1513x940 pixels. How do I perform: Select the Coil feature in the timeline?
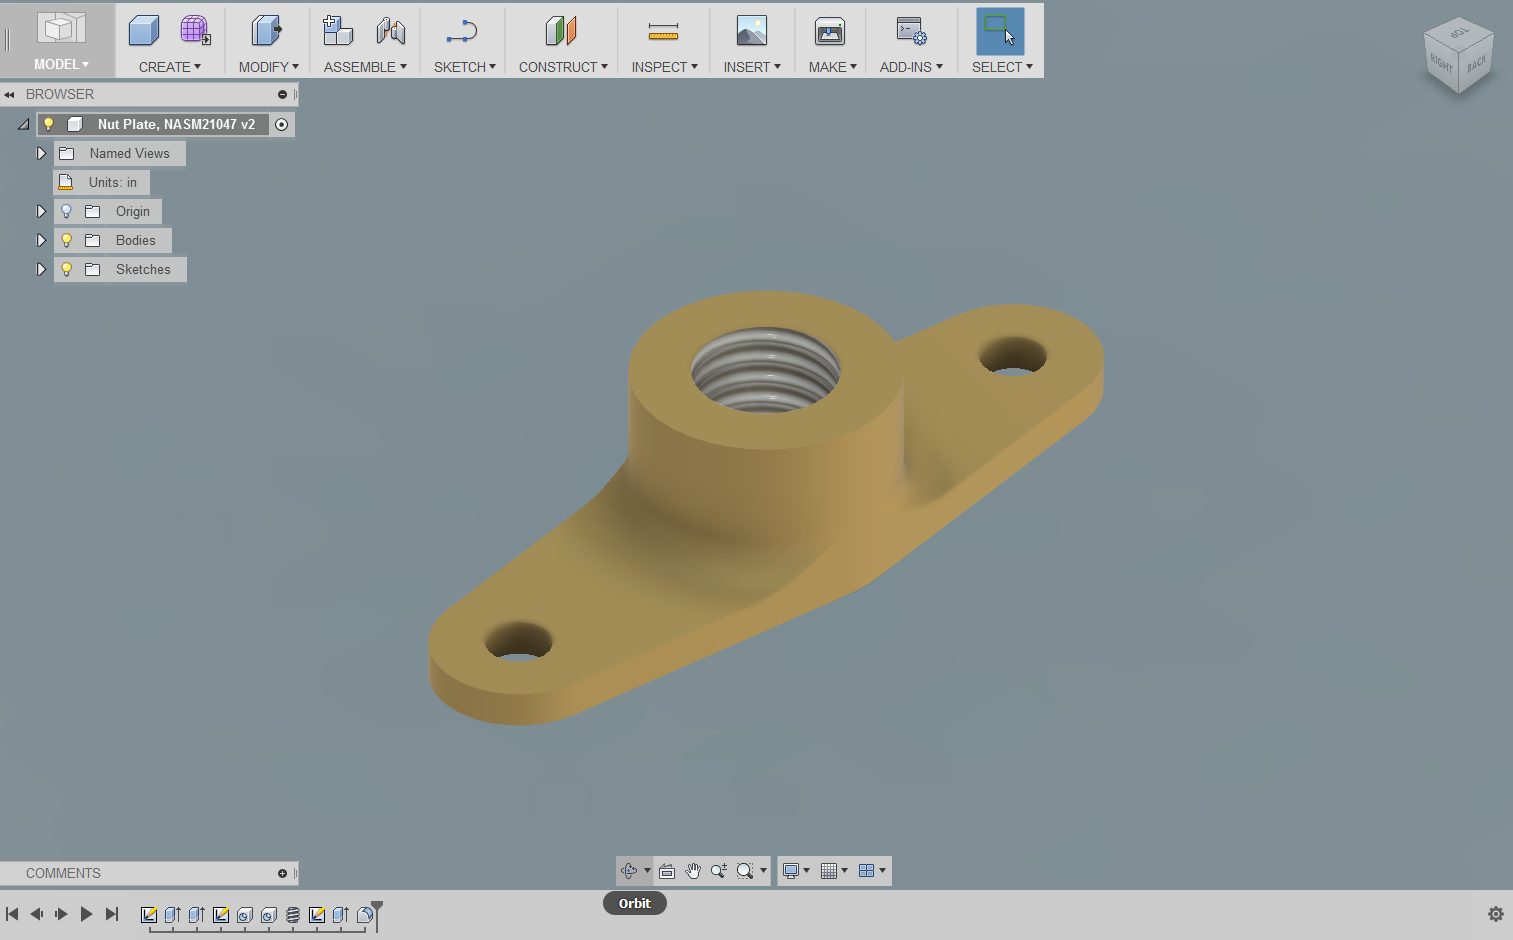click(x=293, y=915)
